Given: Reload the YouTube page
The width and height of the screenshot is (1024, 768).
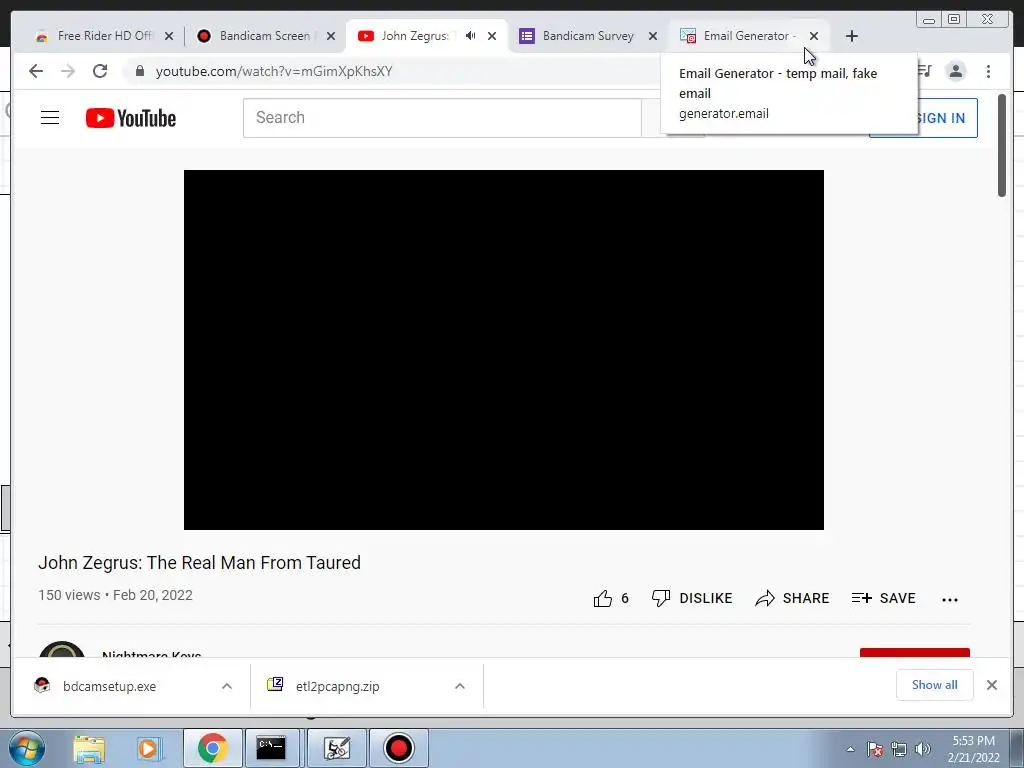Looking at the screenshot, I should 100,71.
